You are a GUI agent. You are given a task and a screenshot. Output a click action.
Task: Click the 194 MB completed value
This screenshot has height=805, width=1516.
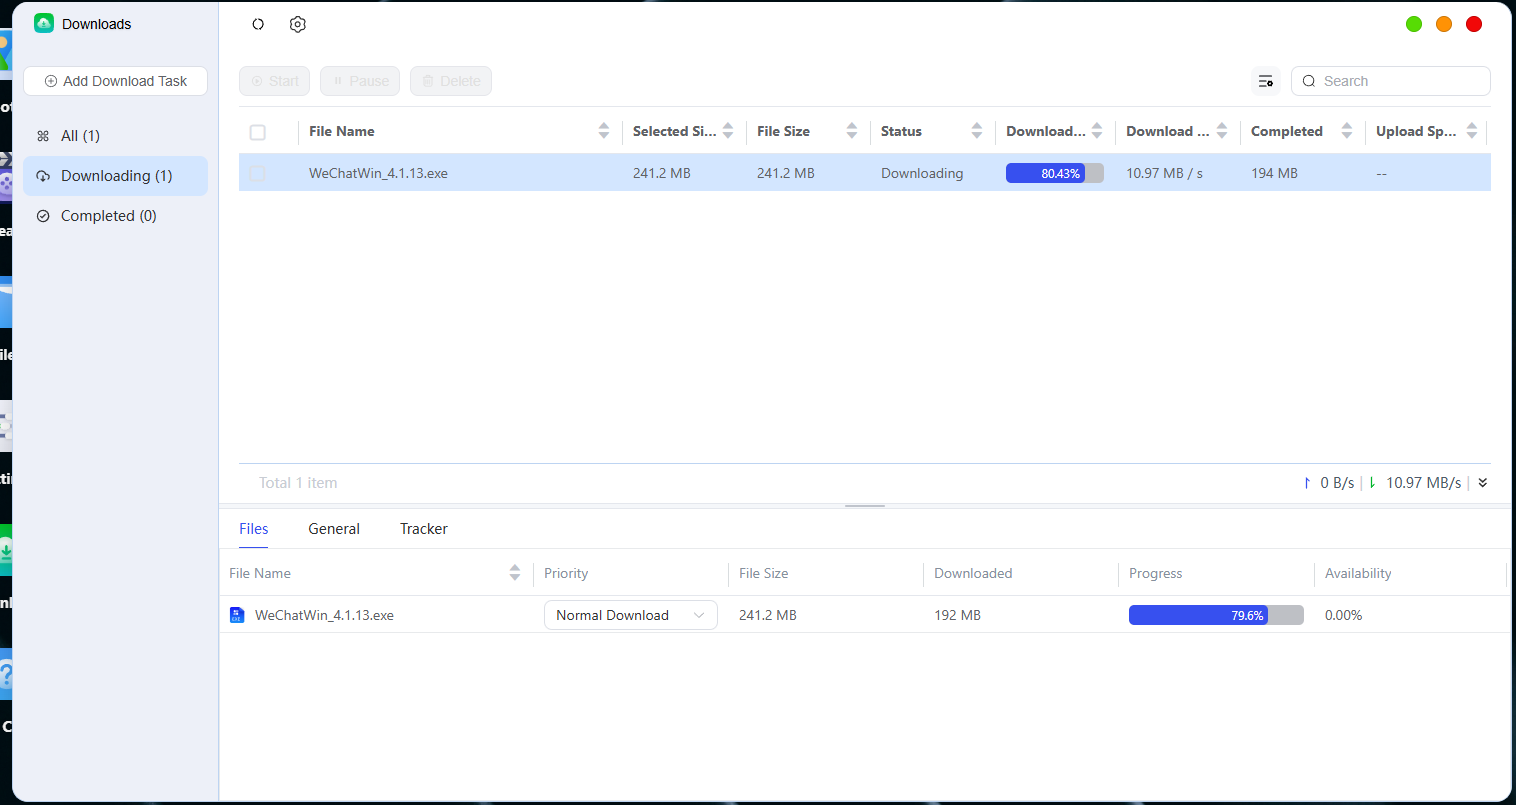(1274, 173)
